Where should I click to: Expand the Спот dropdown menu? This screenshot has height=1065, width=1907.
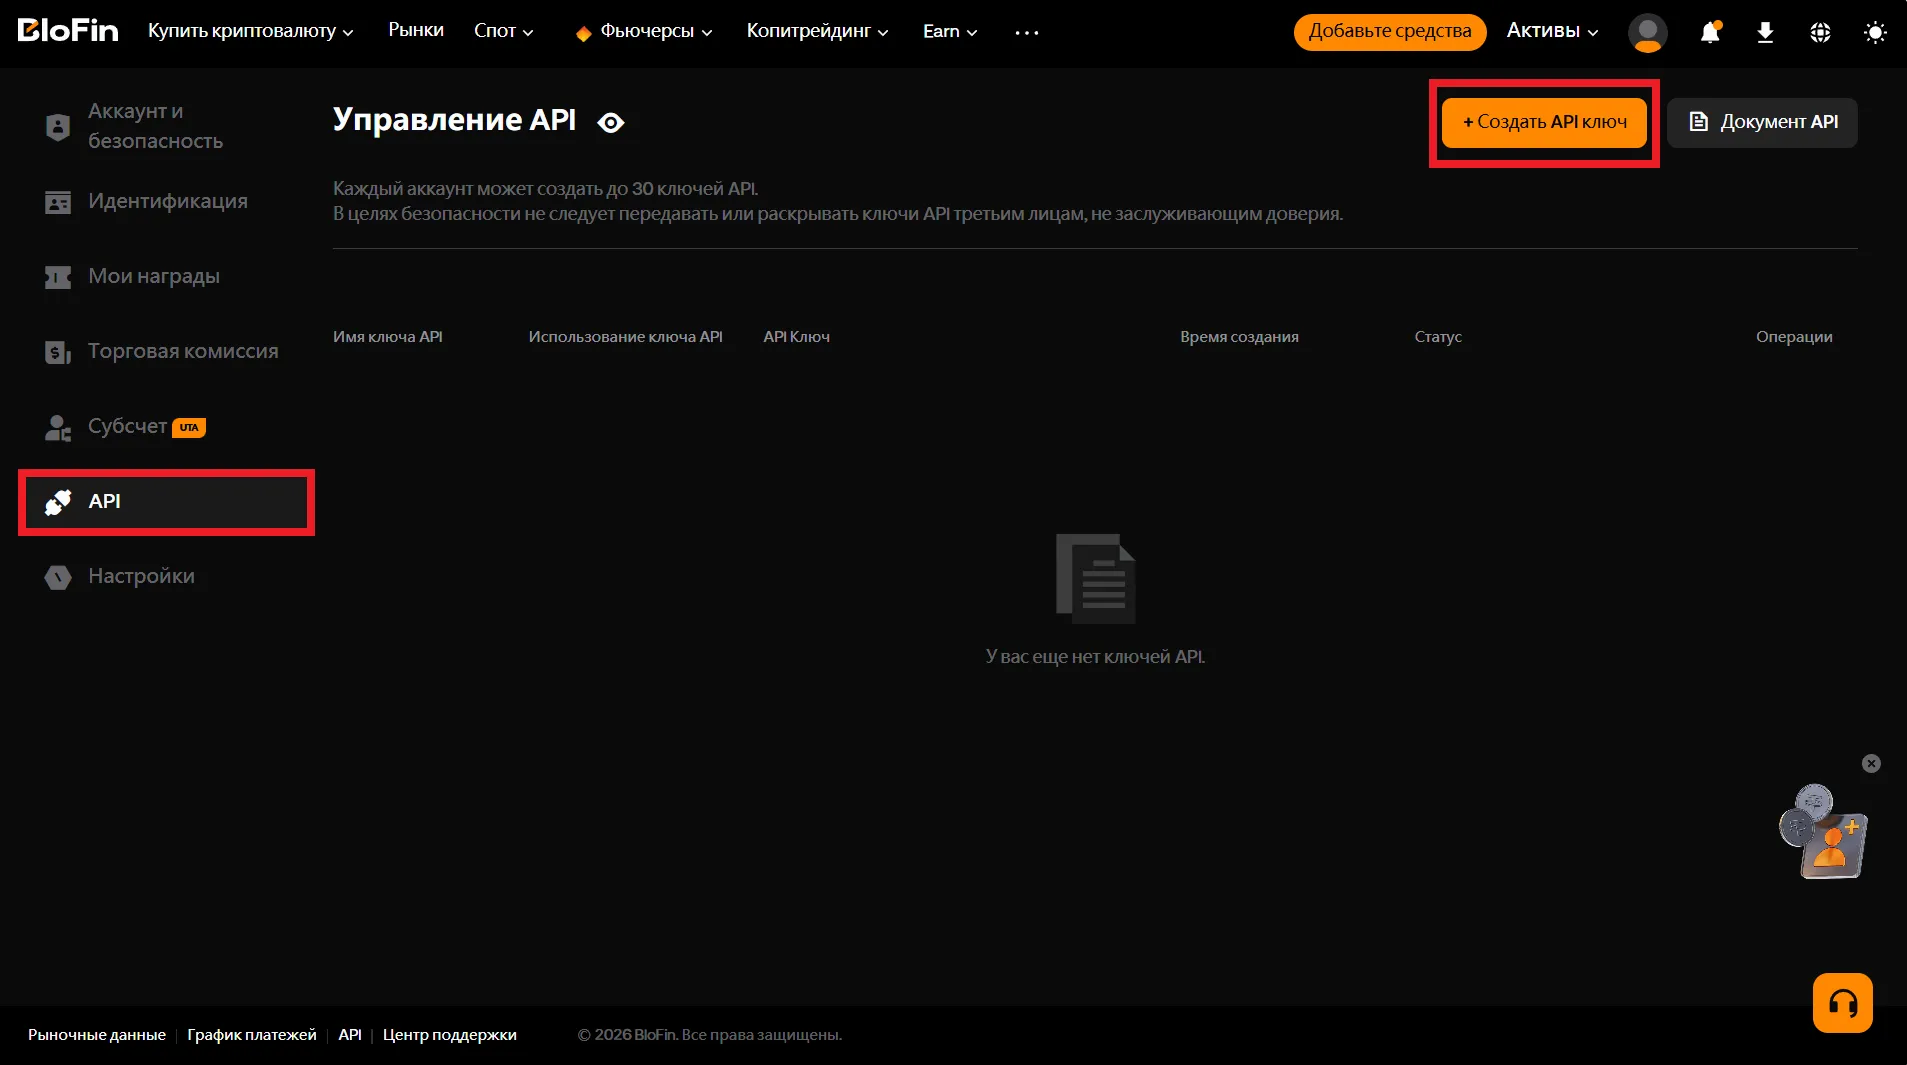click(x=503, y=31)
